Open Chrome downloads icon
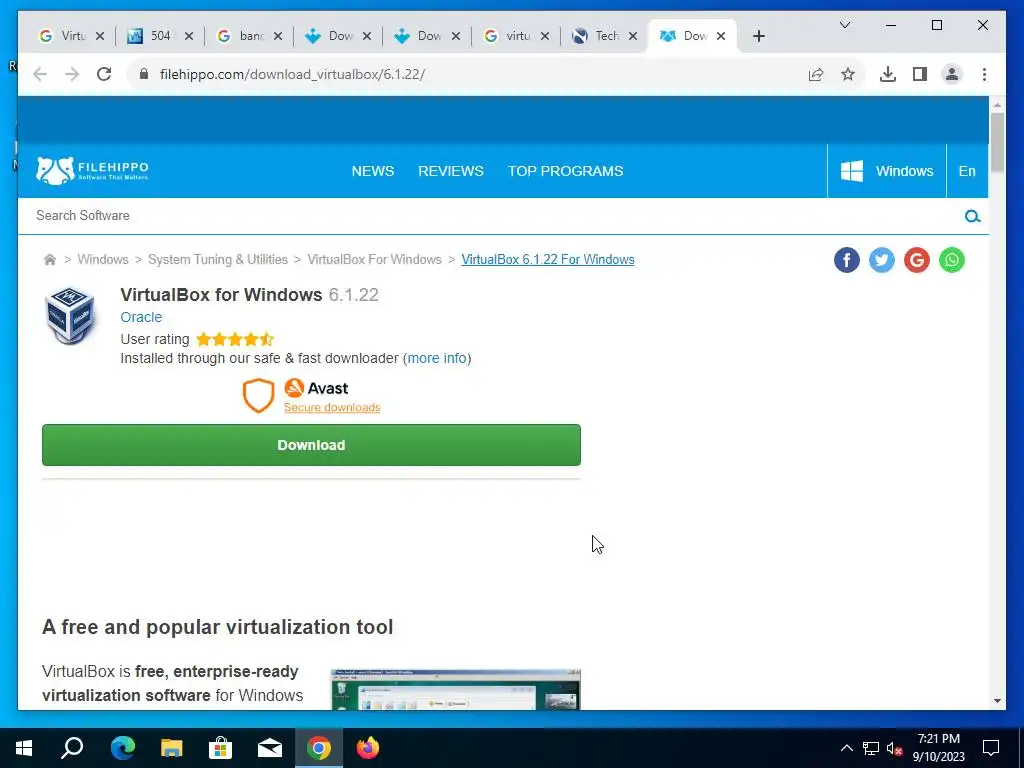The image size is (1024, 768). click(888, 74)
